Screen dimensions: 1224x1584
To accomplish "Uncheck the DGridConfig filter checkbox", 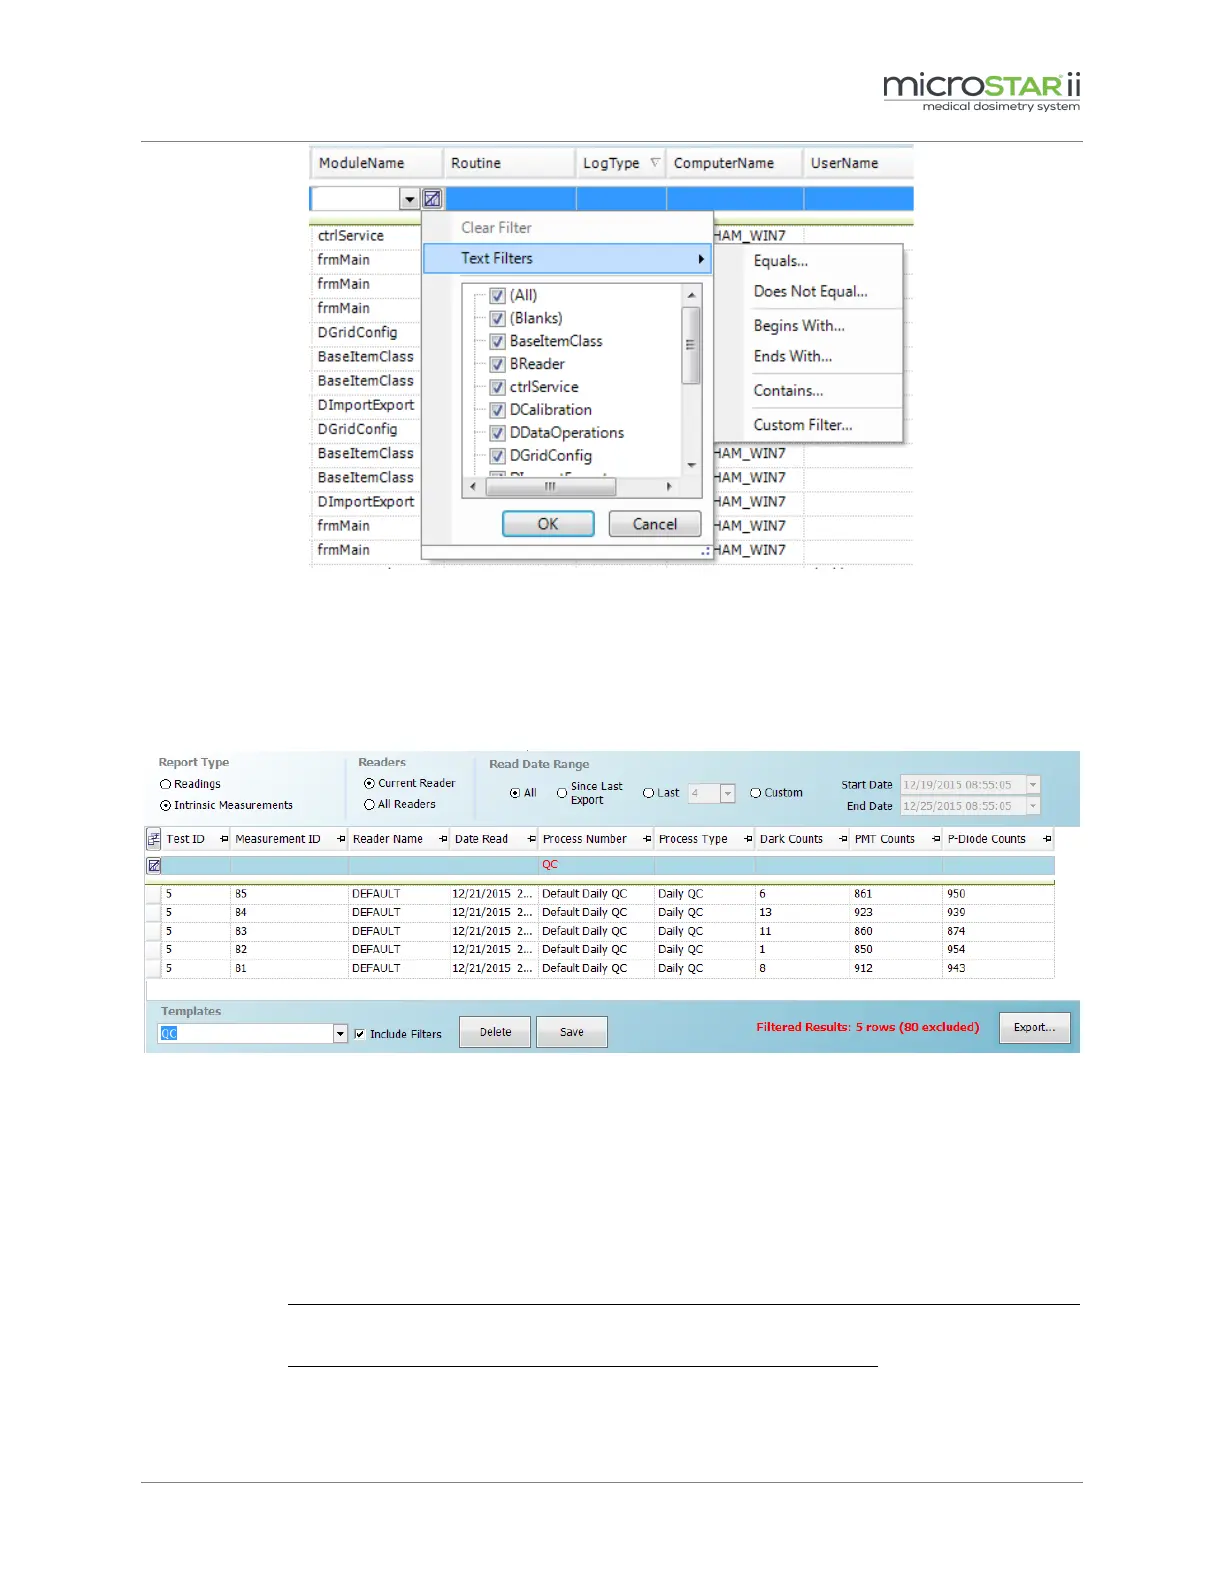I will [497, 456].
